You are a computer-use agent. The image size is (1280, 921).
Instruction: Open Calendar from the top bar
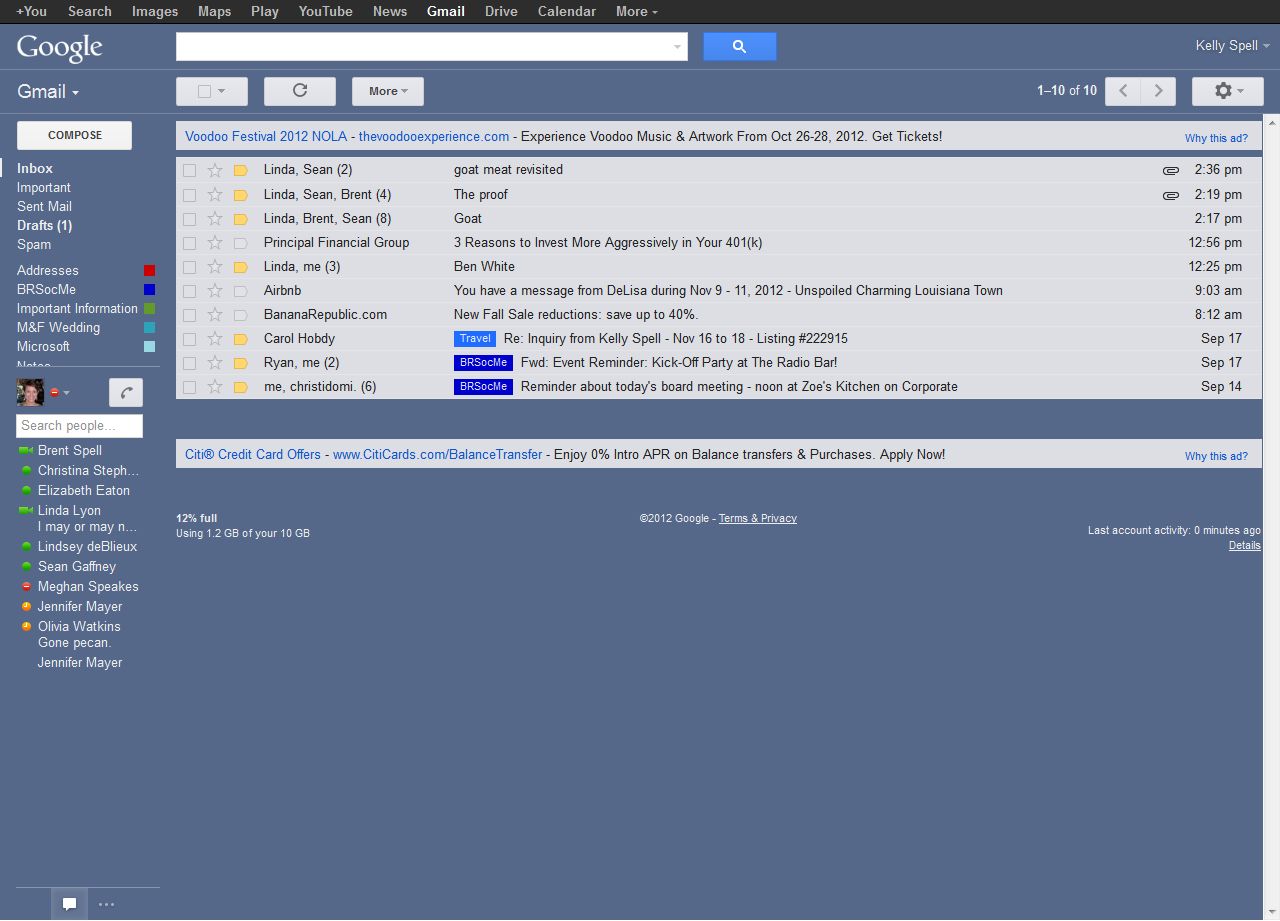pos(566,11)
